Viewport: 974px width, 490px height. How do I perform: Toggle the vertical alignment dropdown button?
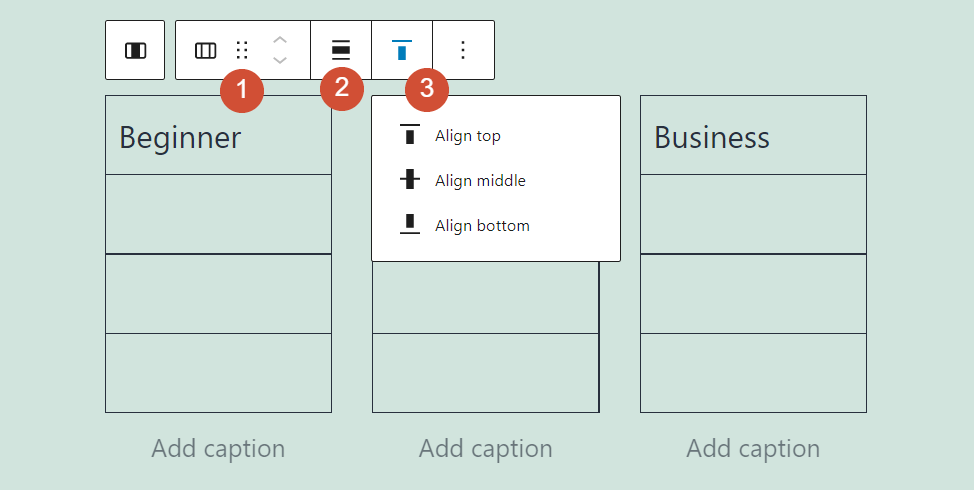(x=402, y=50)
